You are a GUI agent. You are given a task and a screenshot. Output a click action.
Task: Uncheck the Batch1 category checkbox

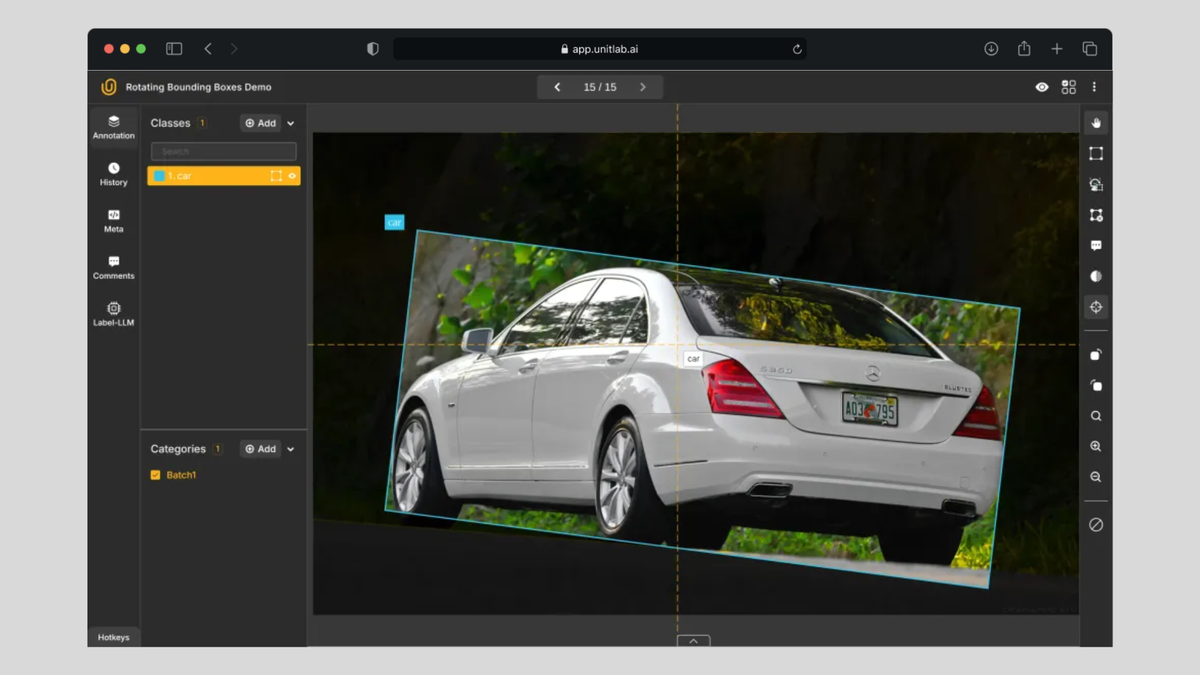[155, 475]
